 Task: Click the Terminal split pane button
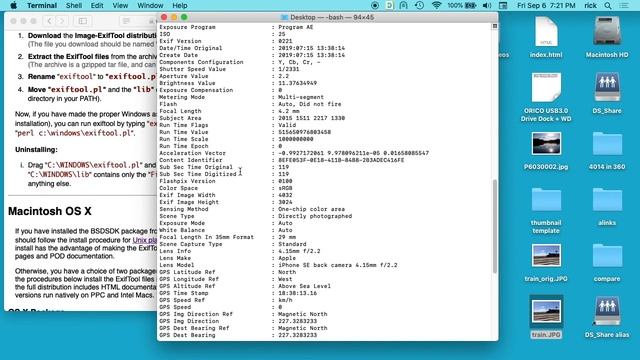coord(495,26)
